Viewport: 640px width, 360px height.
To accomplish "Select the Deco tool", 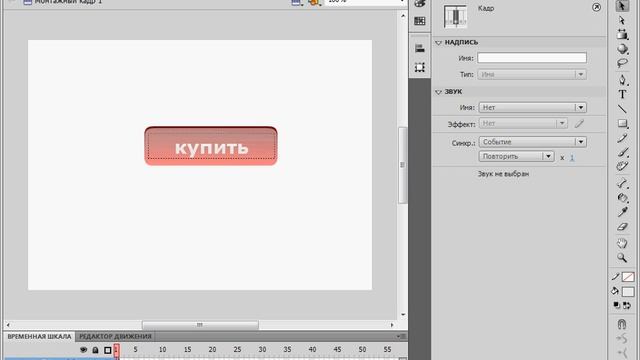I will tap(622, 167).
